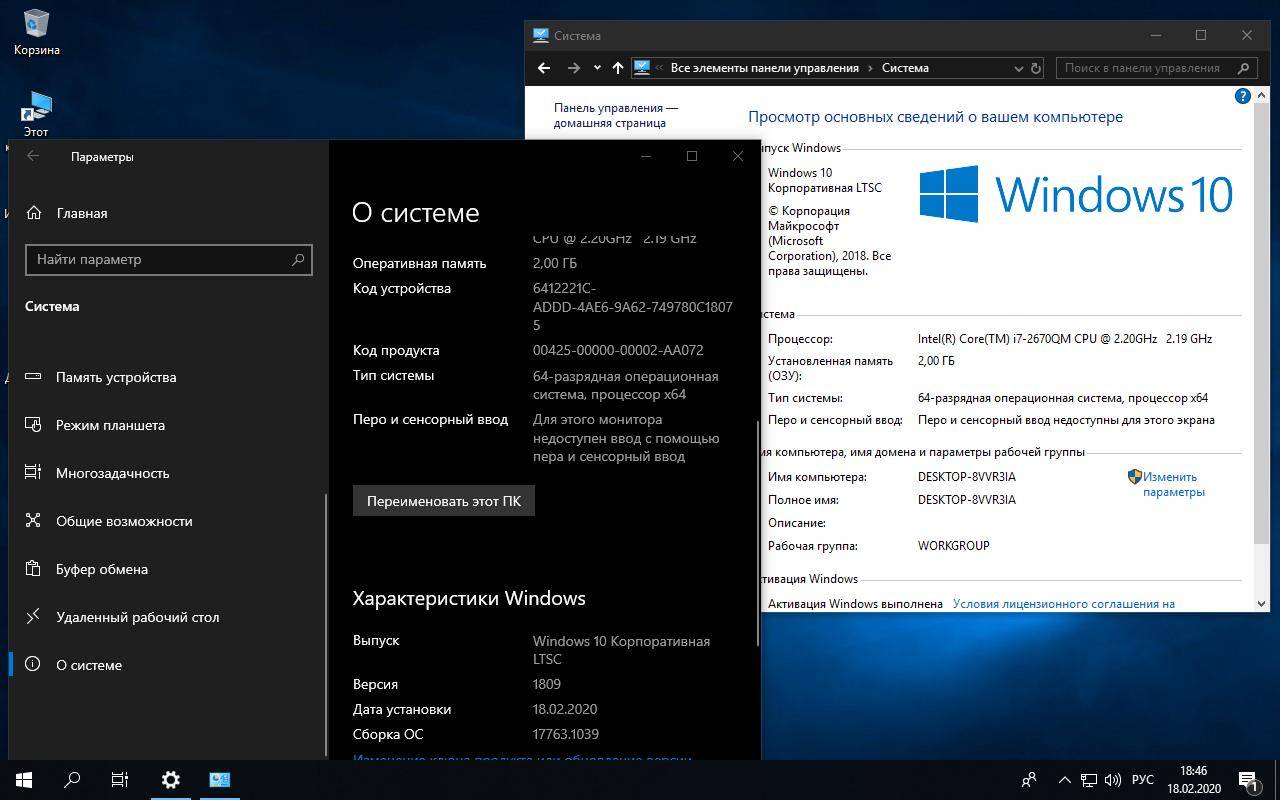The width and height of the screenshot is (1280, 800).
Task: Click Intel Core i7-2670QM processor text
Action: click(1065, 339)
